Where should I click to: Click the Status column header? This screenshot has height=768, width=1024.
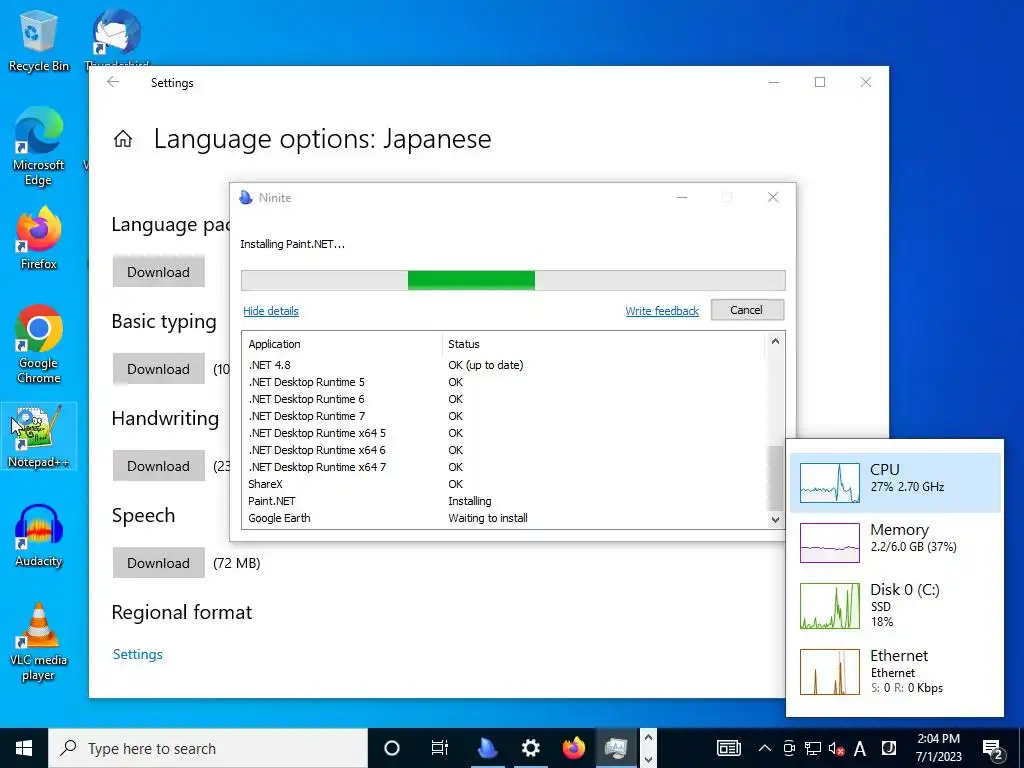click(603, 344)
